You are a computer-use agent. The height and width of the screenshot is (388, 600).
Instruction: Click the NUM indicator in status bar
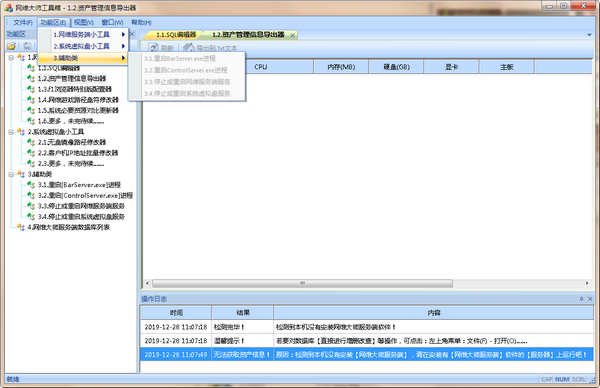pyautogui.click(x=562, y=379)
